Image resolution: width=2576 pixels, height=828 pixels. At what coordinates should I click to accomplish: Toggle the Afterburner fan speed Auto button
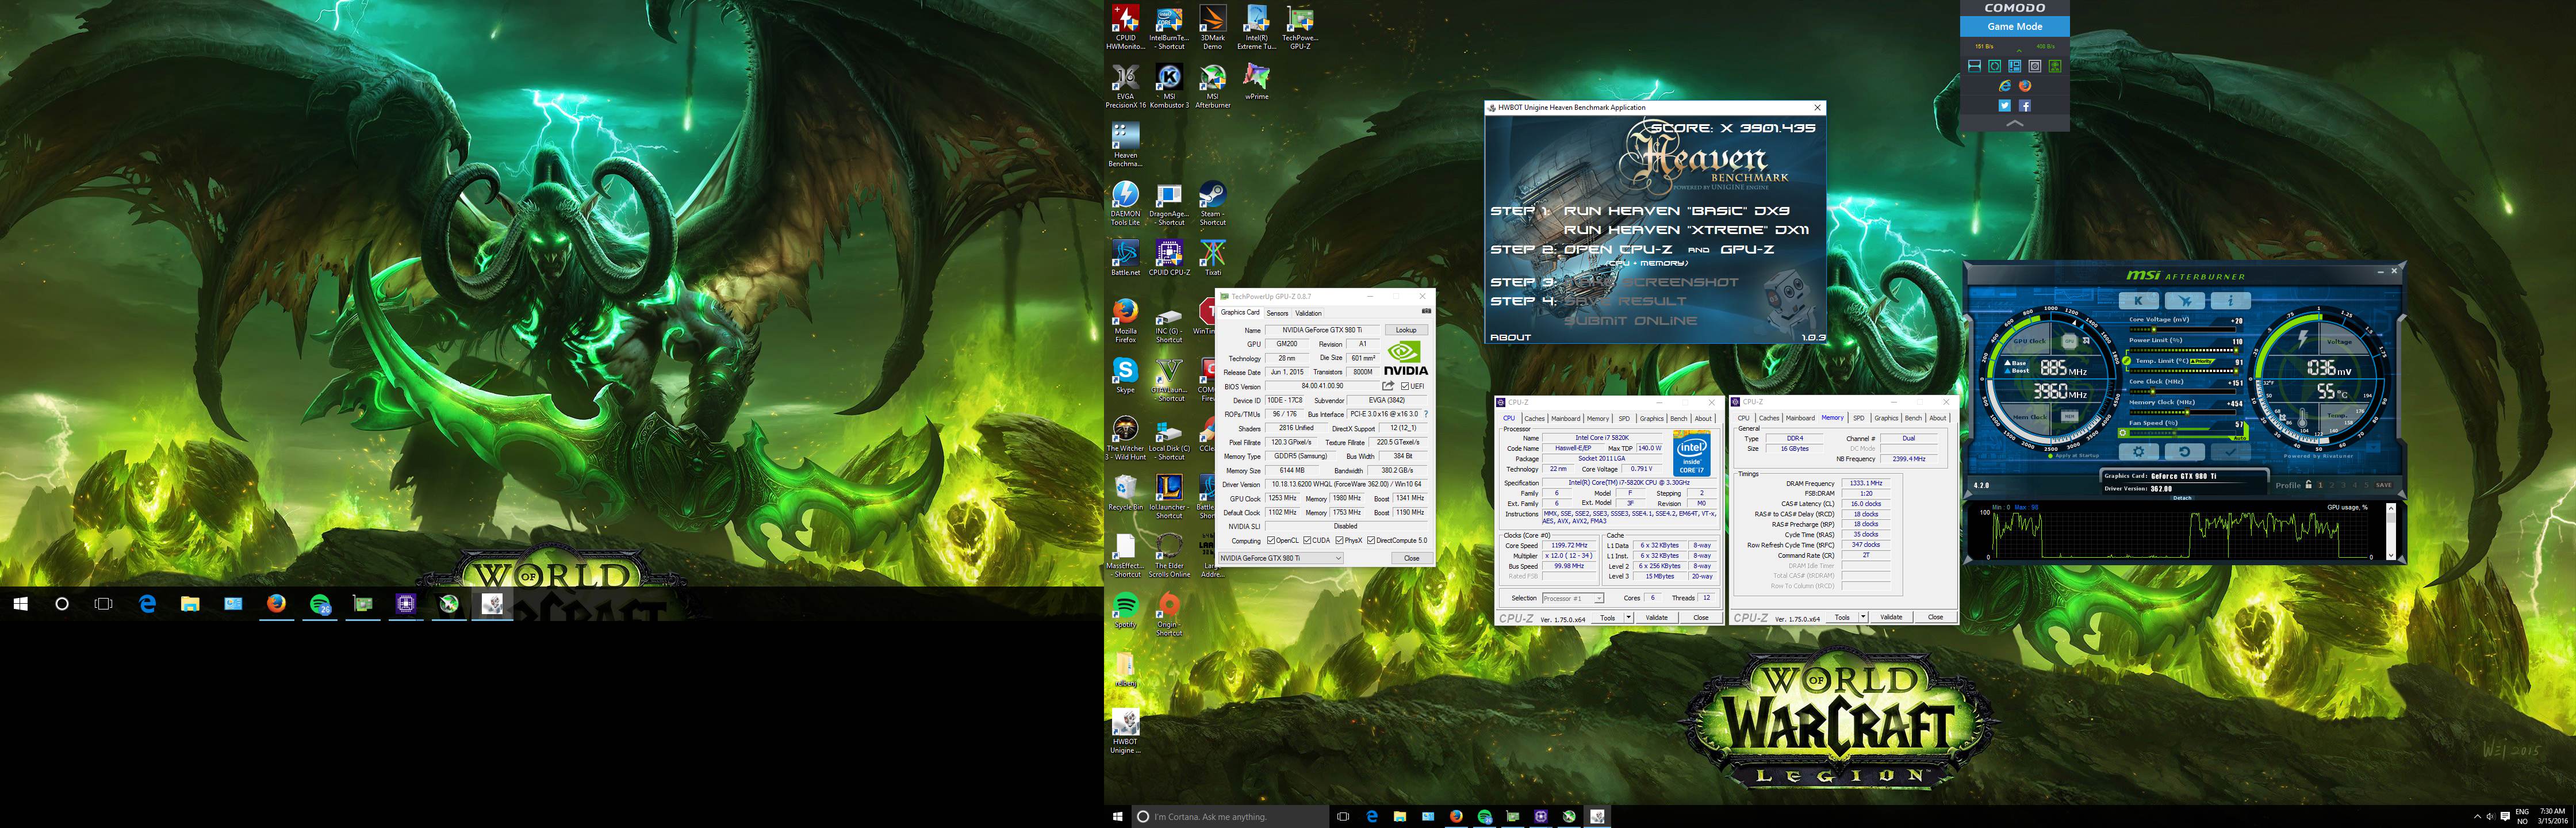pyautogui.click(x=2240, y=439)
